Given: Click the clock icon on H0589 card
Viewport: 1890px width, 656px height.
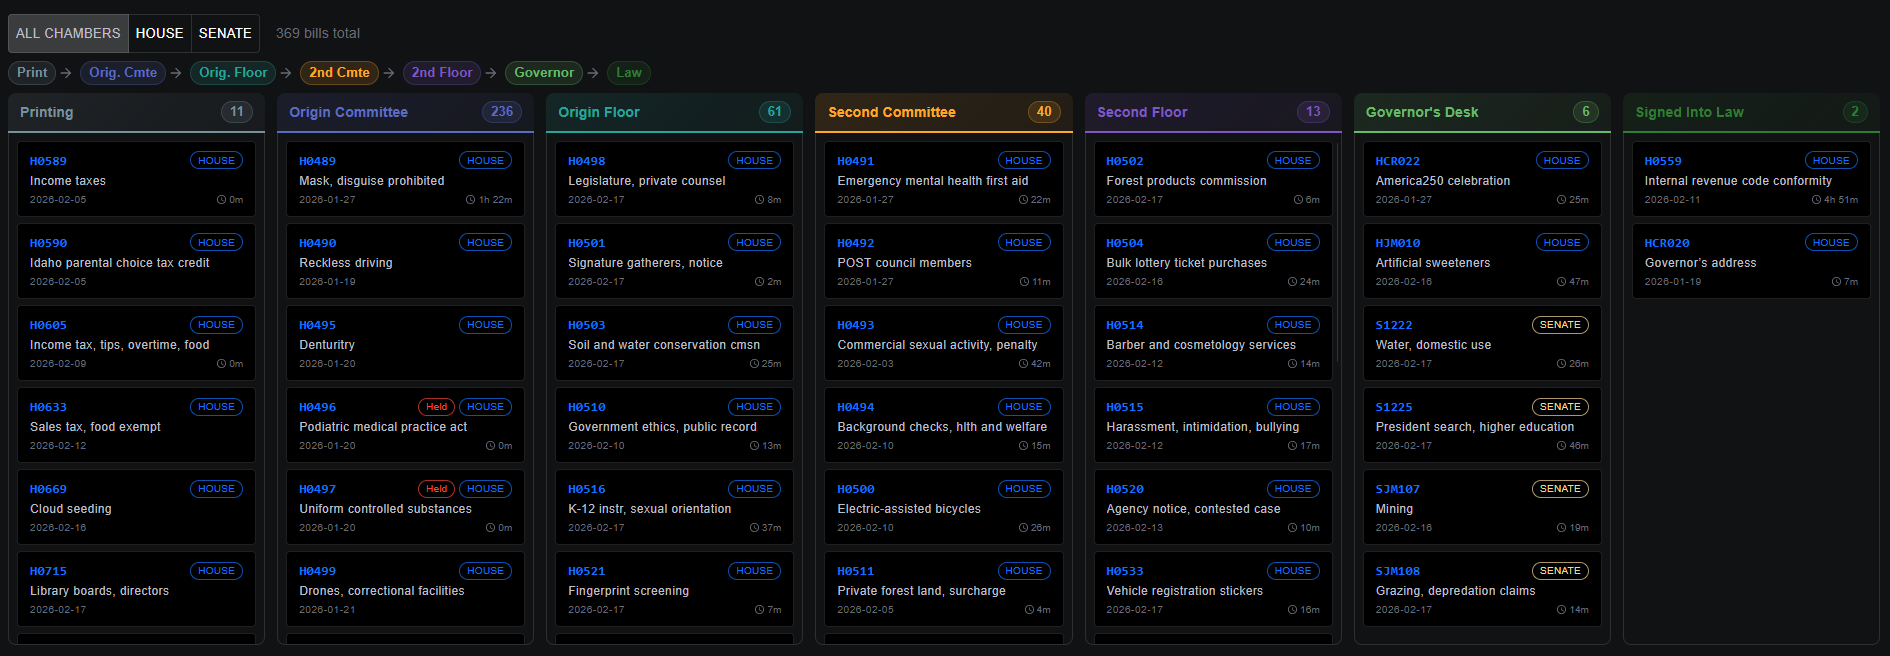Looking at the screenshot, I should tap(221, 200).
